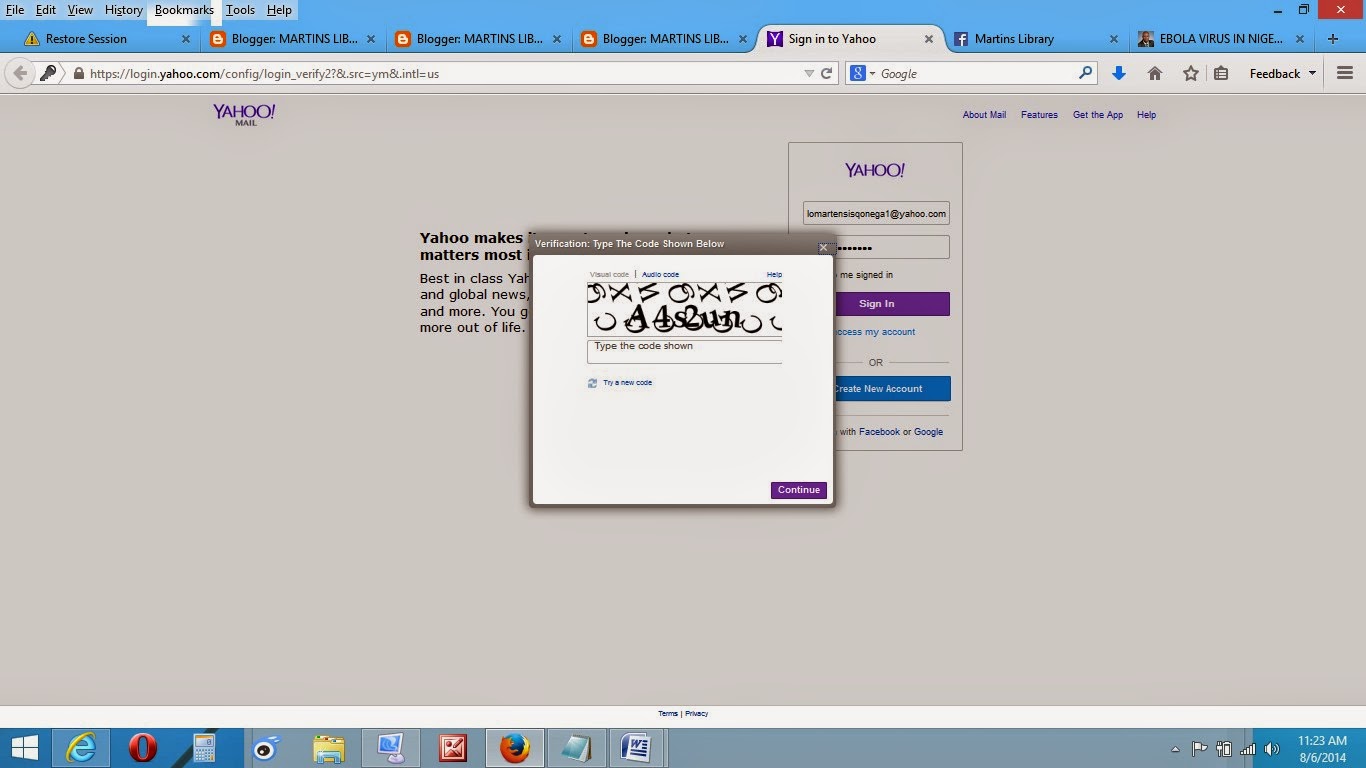Open File Explorer folder icon in taskbar
This screenshot has width=1366, height=768.
click(x=328, y=748)
